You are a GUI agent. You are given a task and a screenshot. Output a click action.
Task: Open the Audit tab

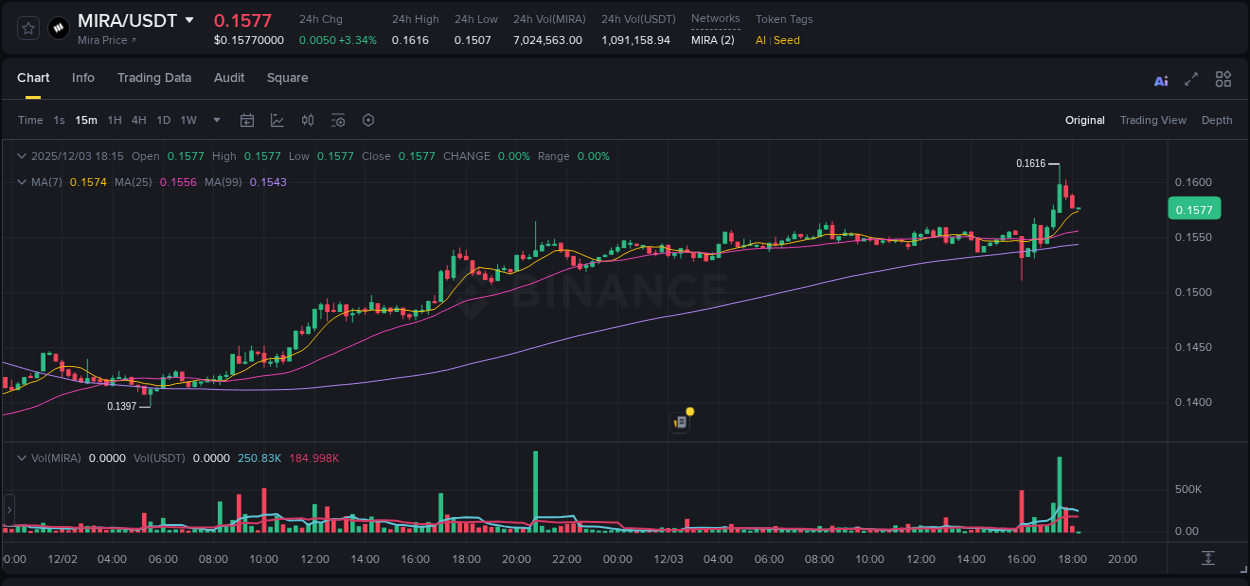[x=229, y=78]
